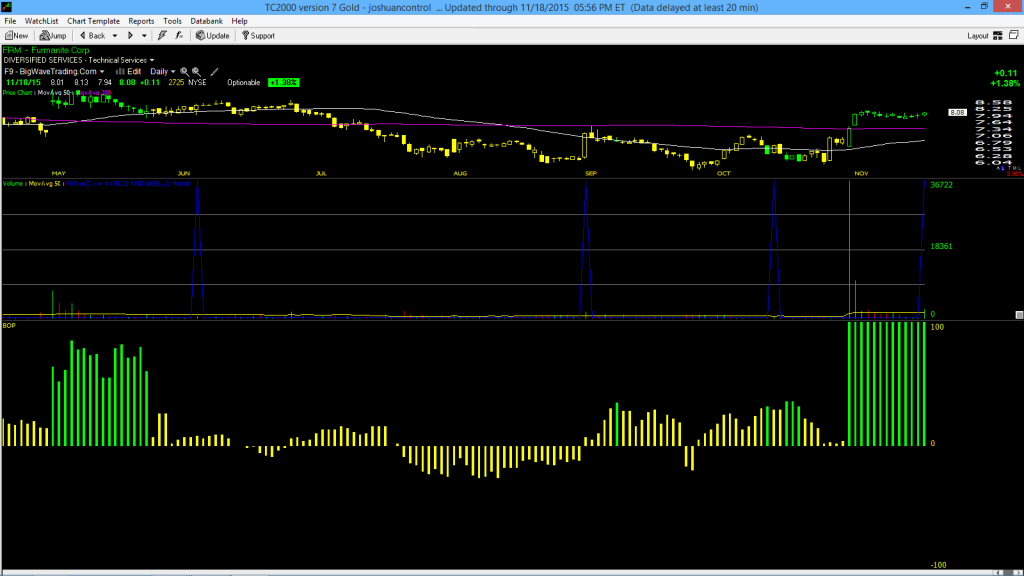Click the BOP indicator label
1024x576 pixels.
pyautogui.click(x=9, y=326)
